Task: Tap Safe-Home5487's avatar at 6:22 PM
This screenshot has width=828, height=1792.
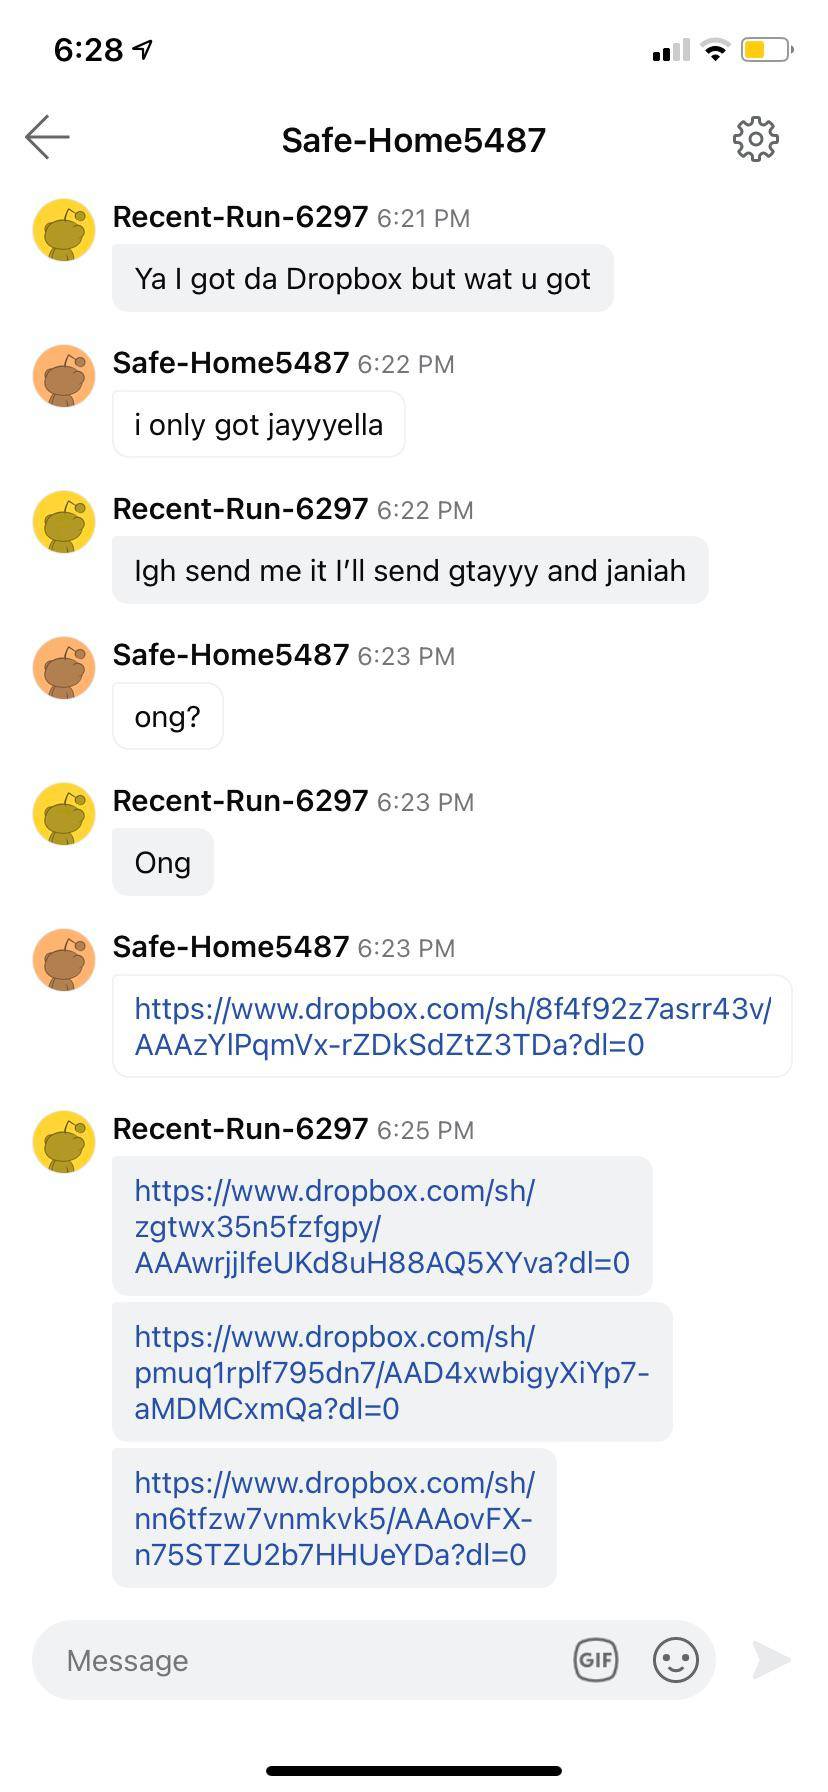Action: [64, 376]
